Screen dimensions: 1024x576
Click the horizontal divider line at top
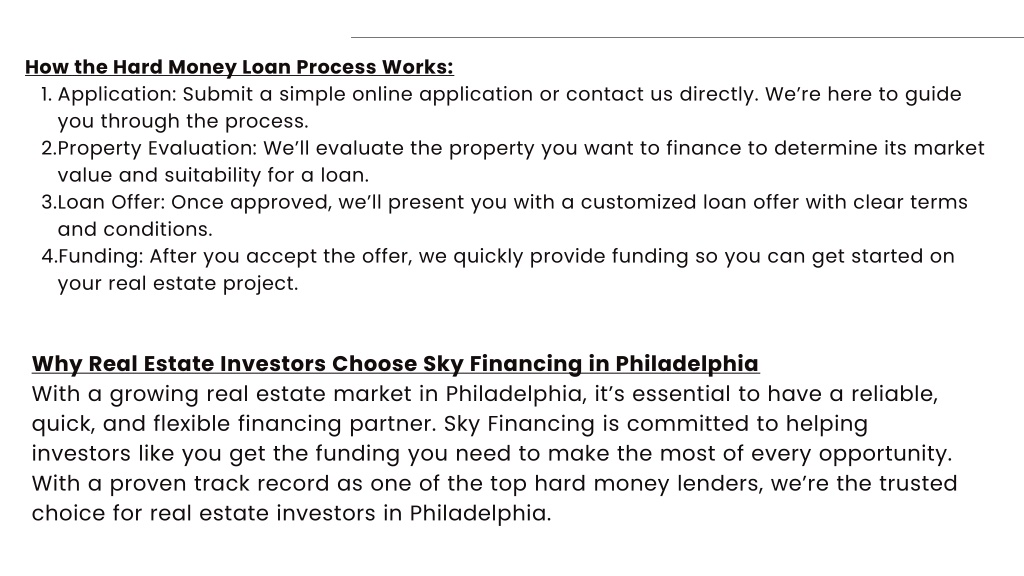click(687, 37)
